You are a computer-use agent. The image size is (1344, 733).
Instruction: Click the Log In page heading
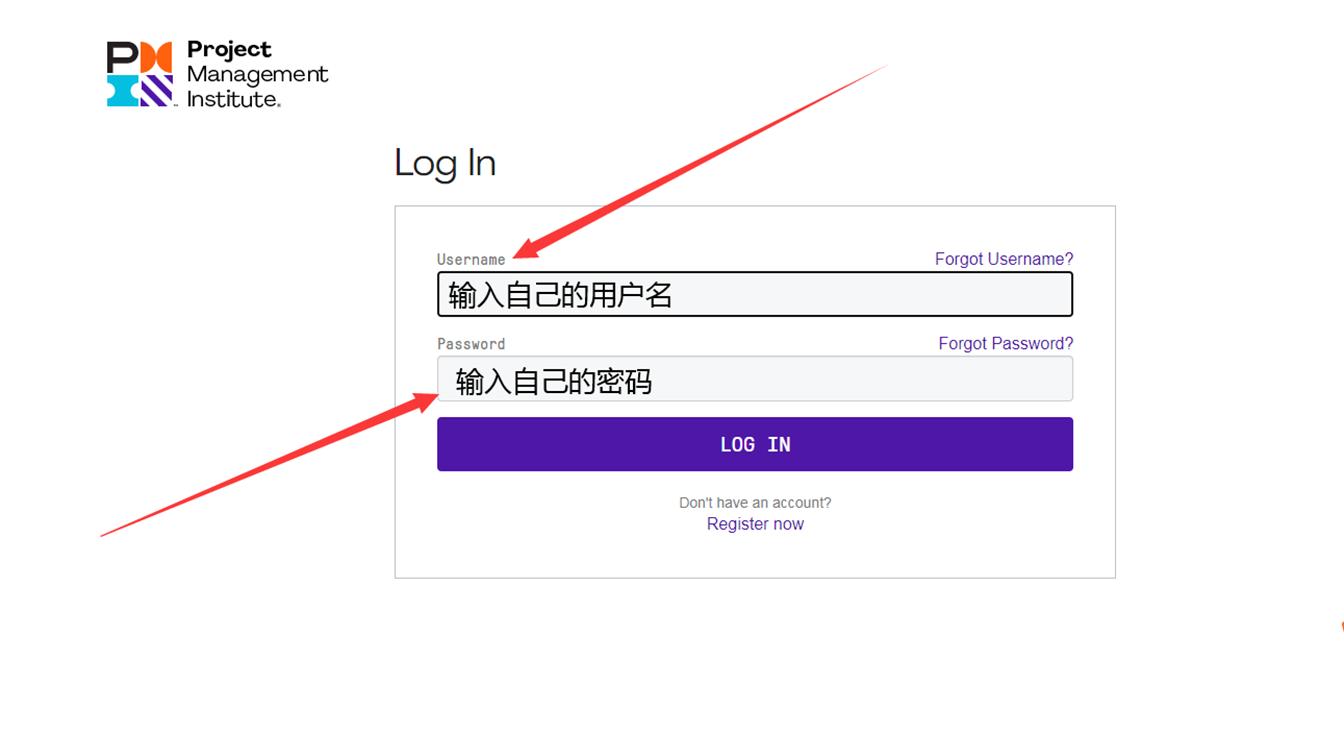(x=446, y=162)
